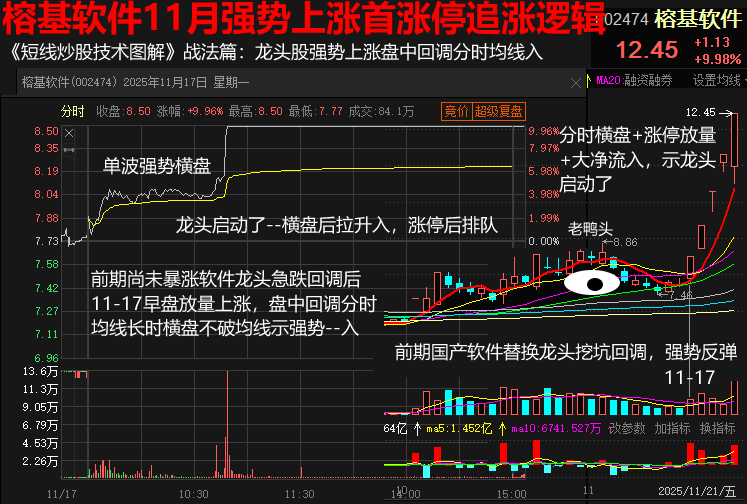Click the ma10:6741.527万 volume average value

tap(556, 429)
